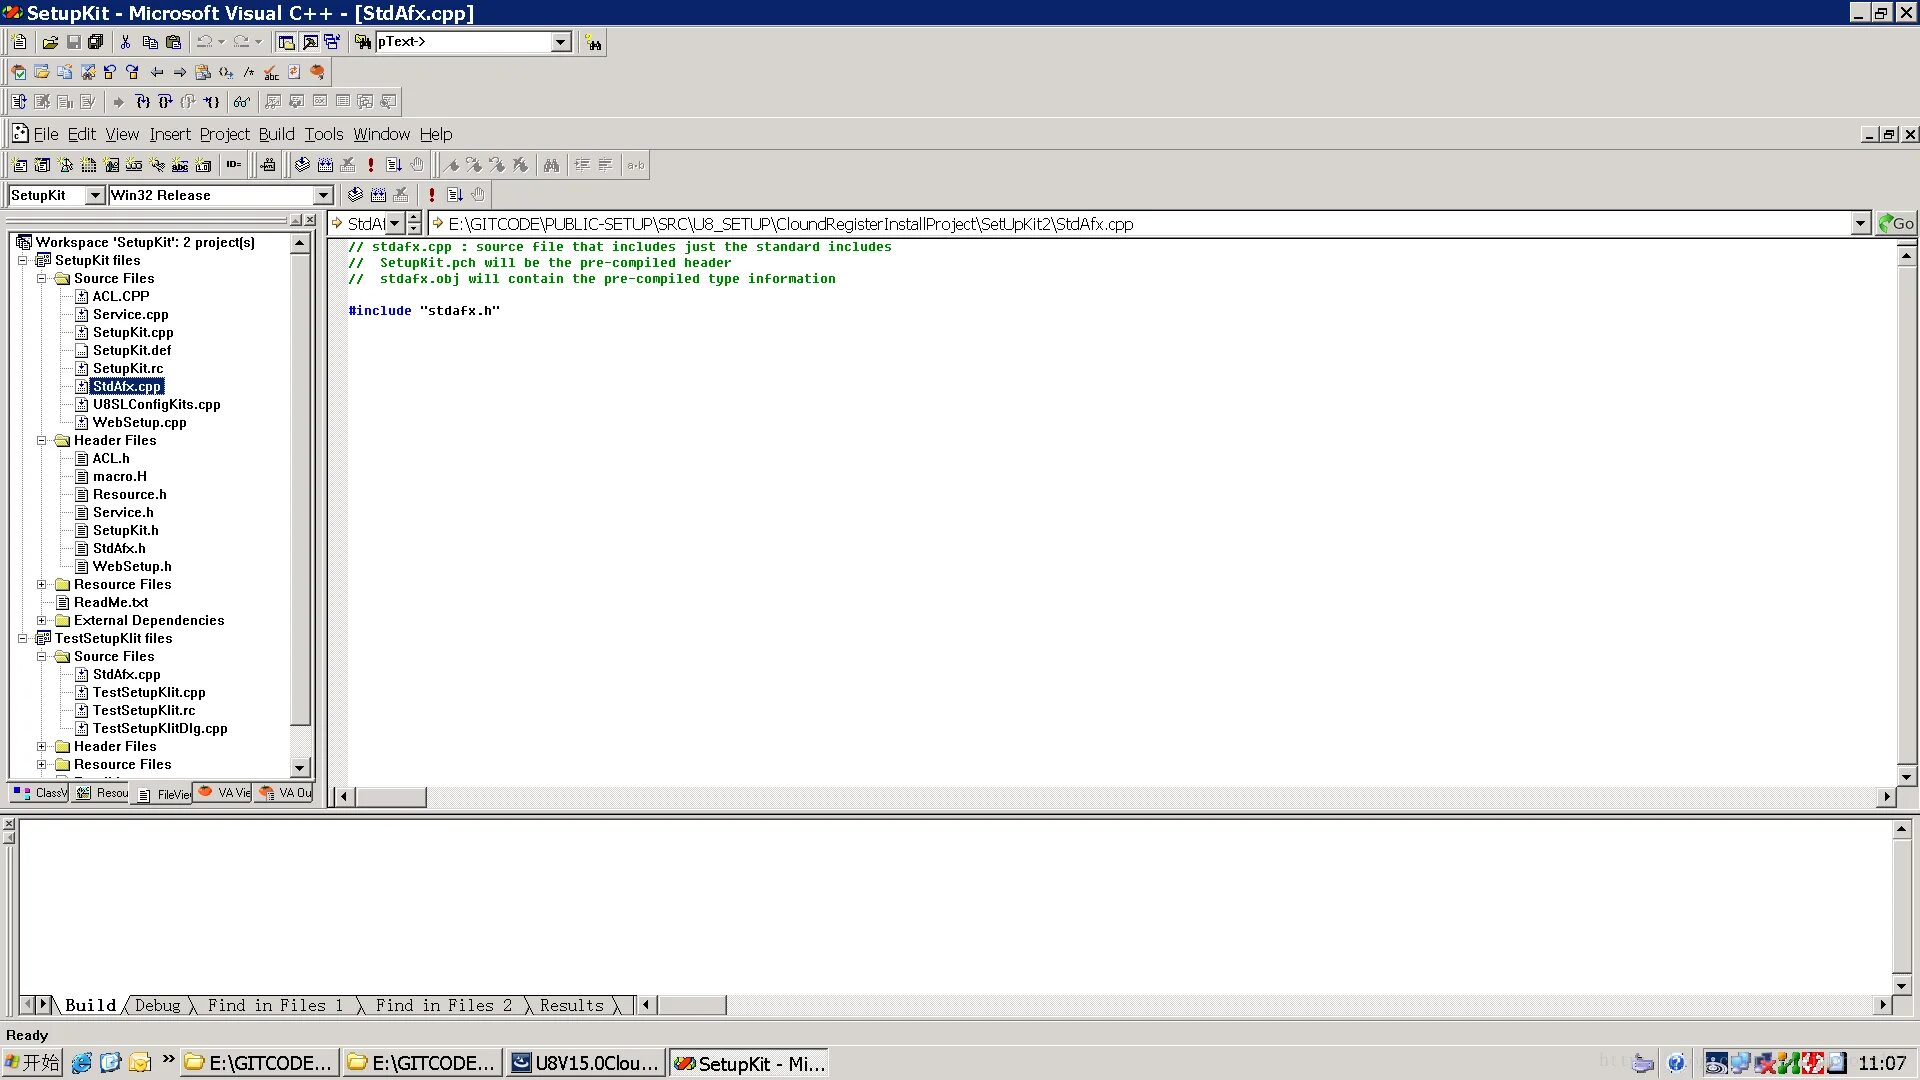The height and width of the screenshot is (1080, 1920).
Task: Switch to Find in Files 1 tab
Action: tap(275, 1005)
